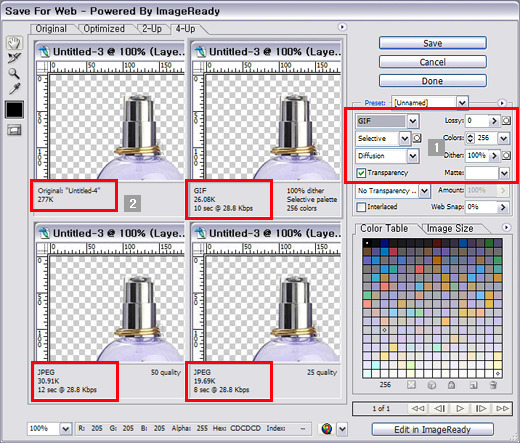Switch to the Original tab
The width and height of the screenshot is (520, 443).
(51, 29)
